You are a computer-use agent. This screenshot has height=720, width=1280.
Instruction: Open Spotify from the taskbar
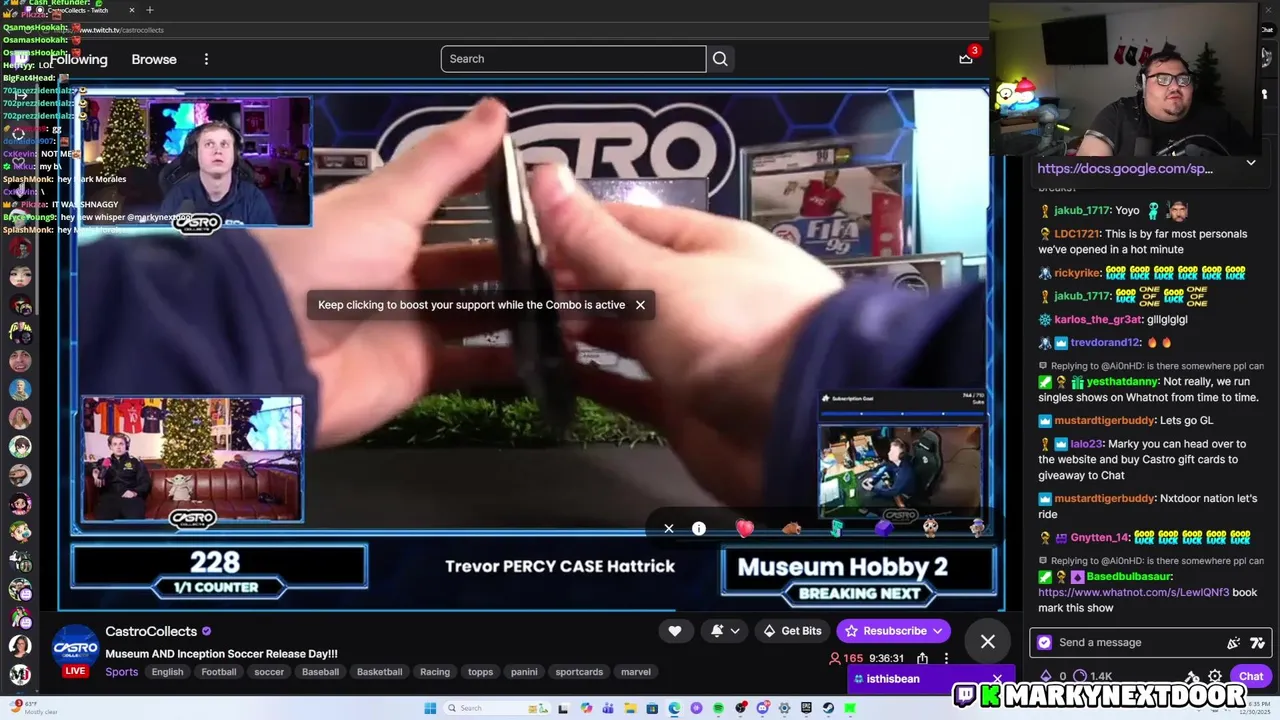[x=718, y=708]
